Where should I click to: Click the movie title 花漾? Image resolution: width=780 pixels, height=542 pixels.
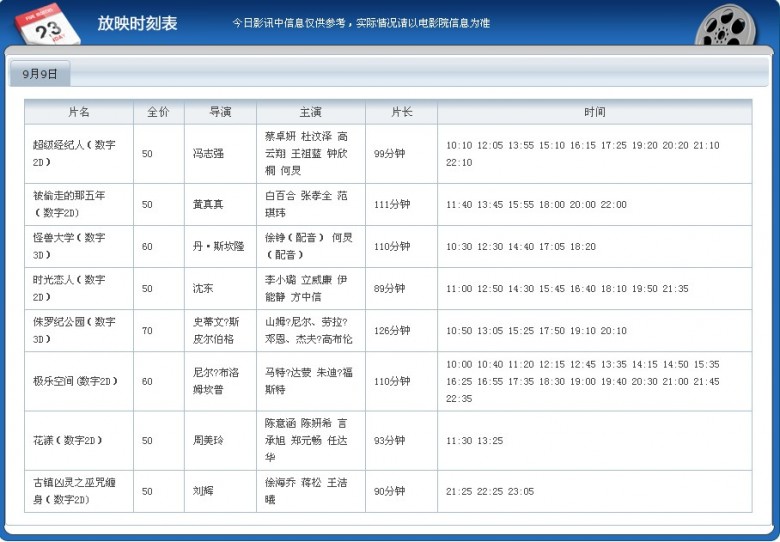(68, 440)
